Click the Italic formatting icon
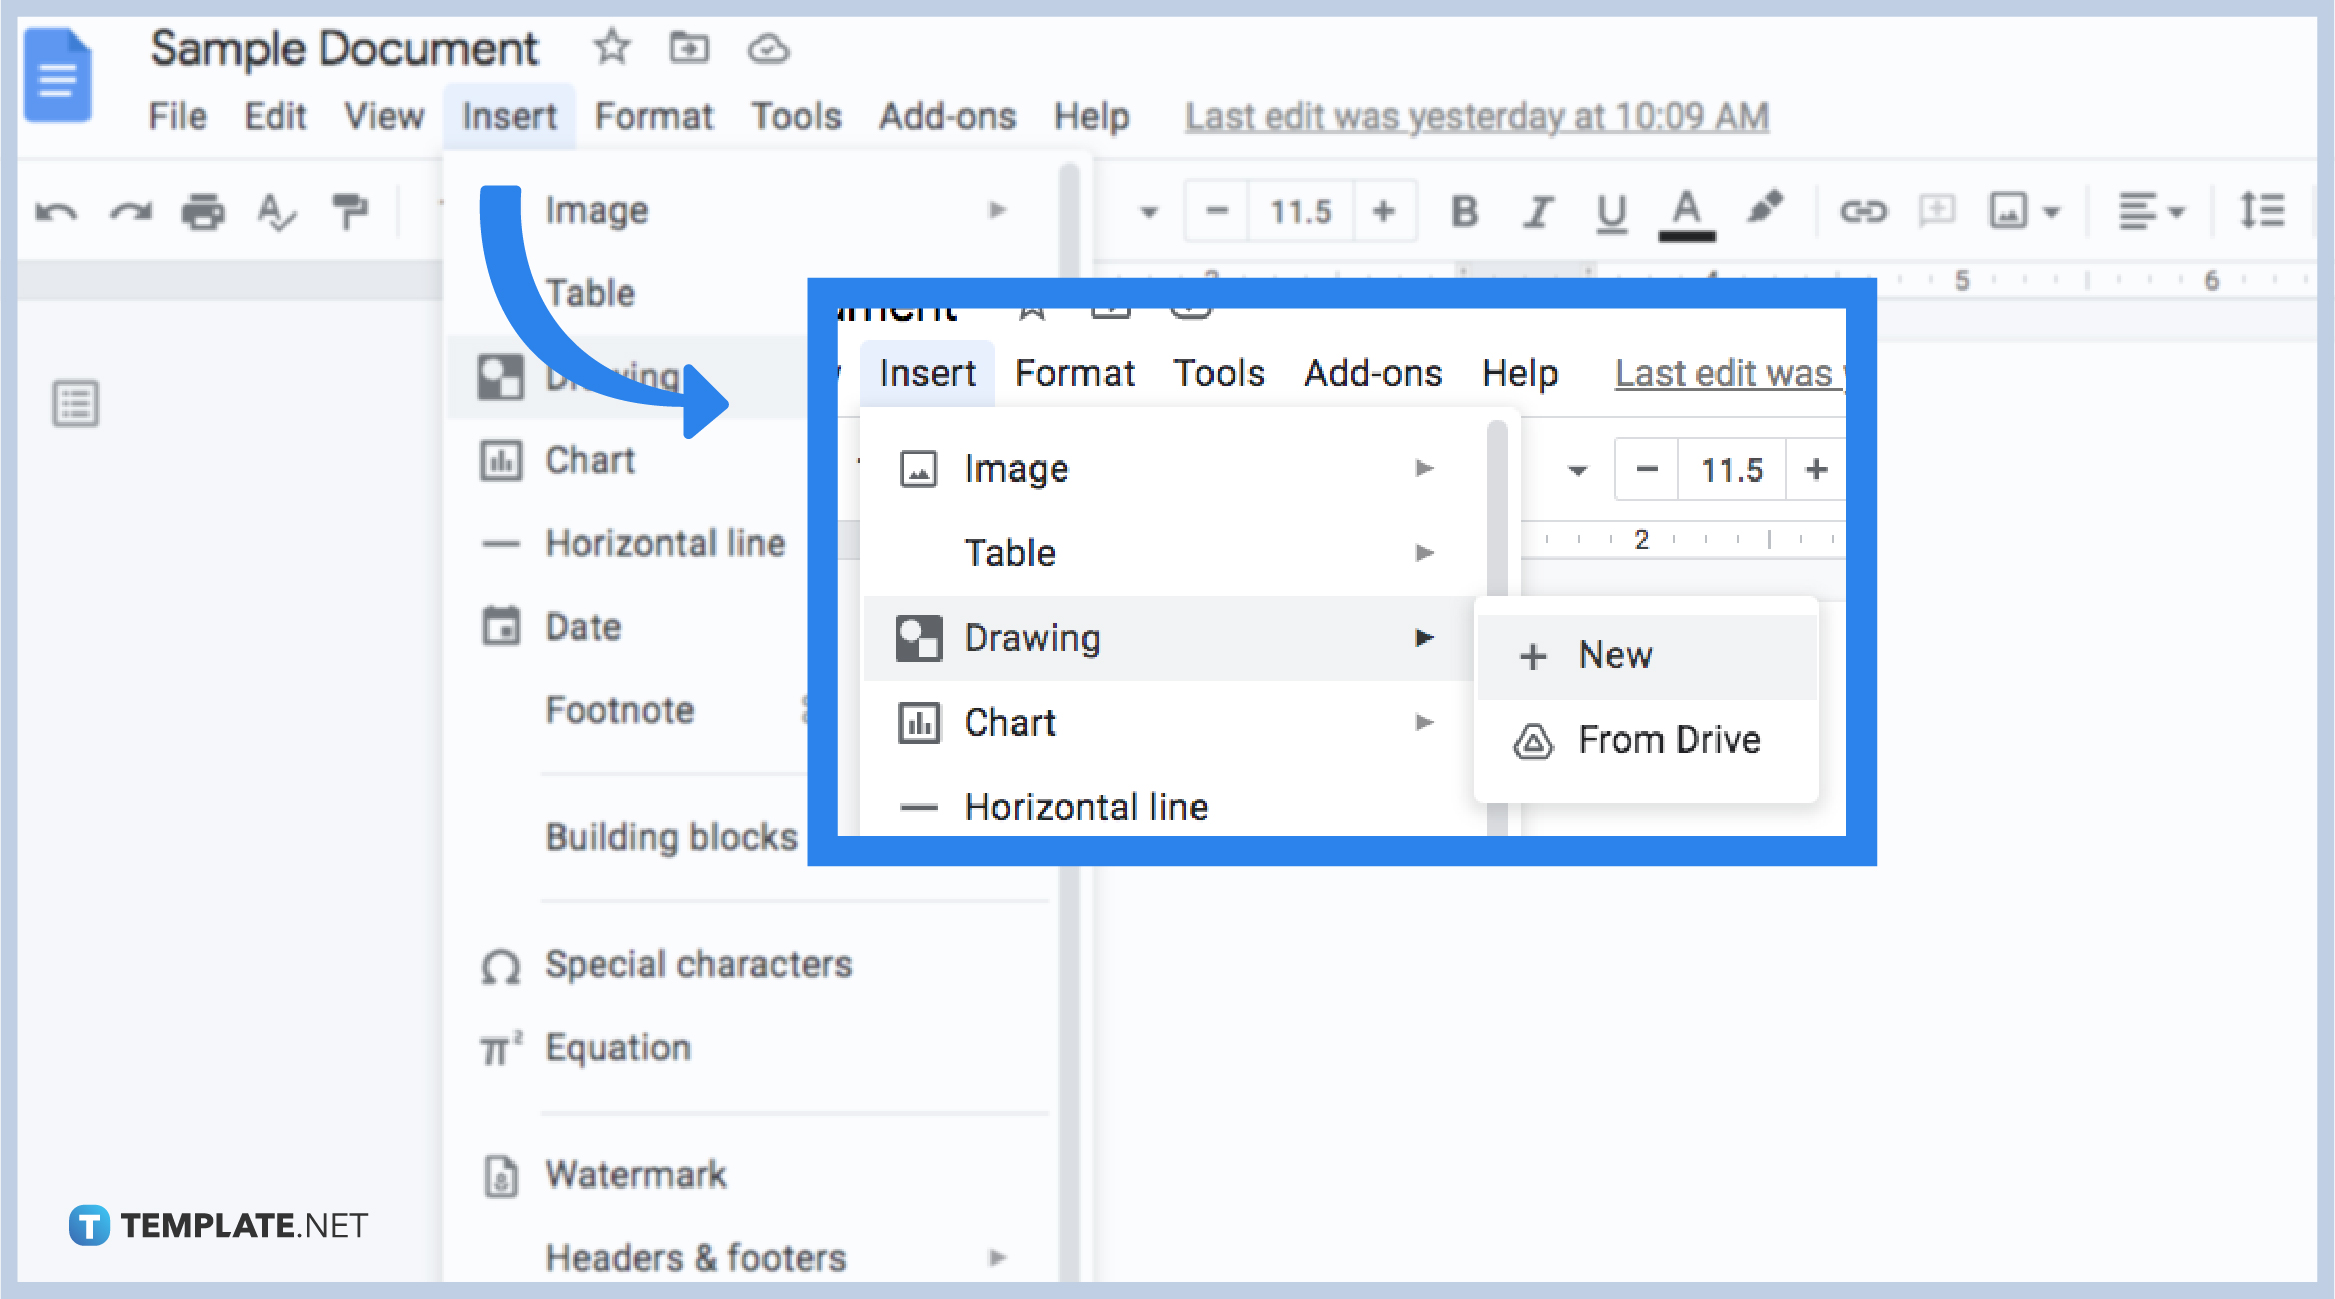Image resolution: width=2335 pixels, height=1299 pixels. (x=1515, y=211)
